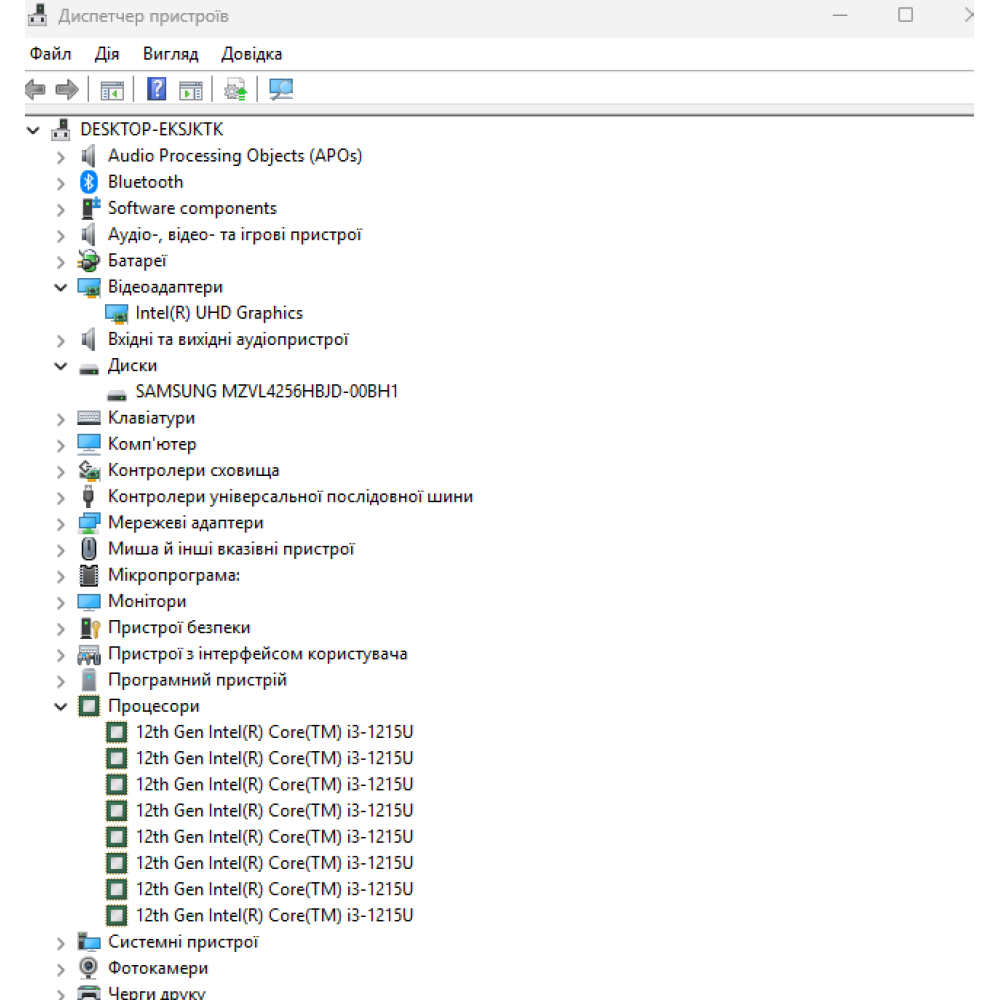Open the Довідка menu
Image resolution: width=1000 pixels, height=1000 pixels.
click(251, 54)
